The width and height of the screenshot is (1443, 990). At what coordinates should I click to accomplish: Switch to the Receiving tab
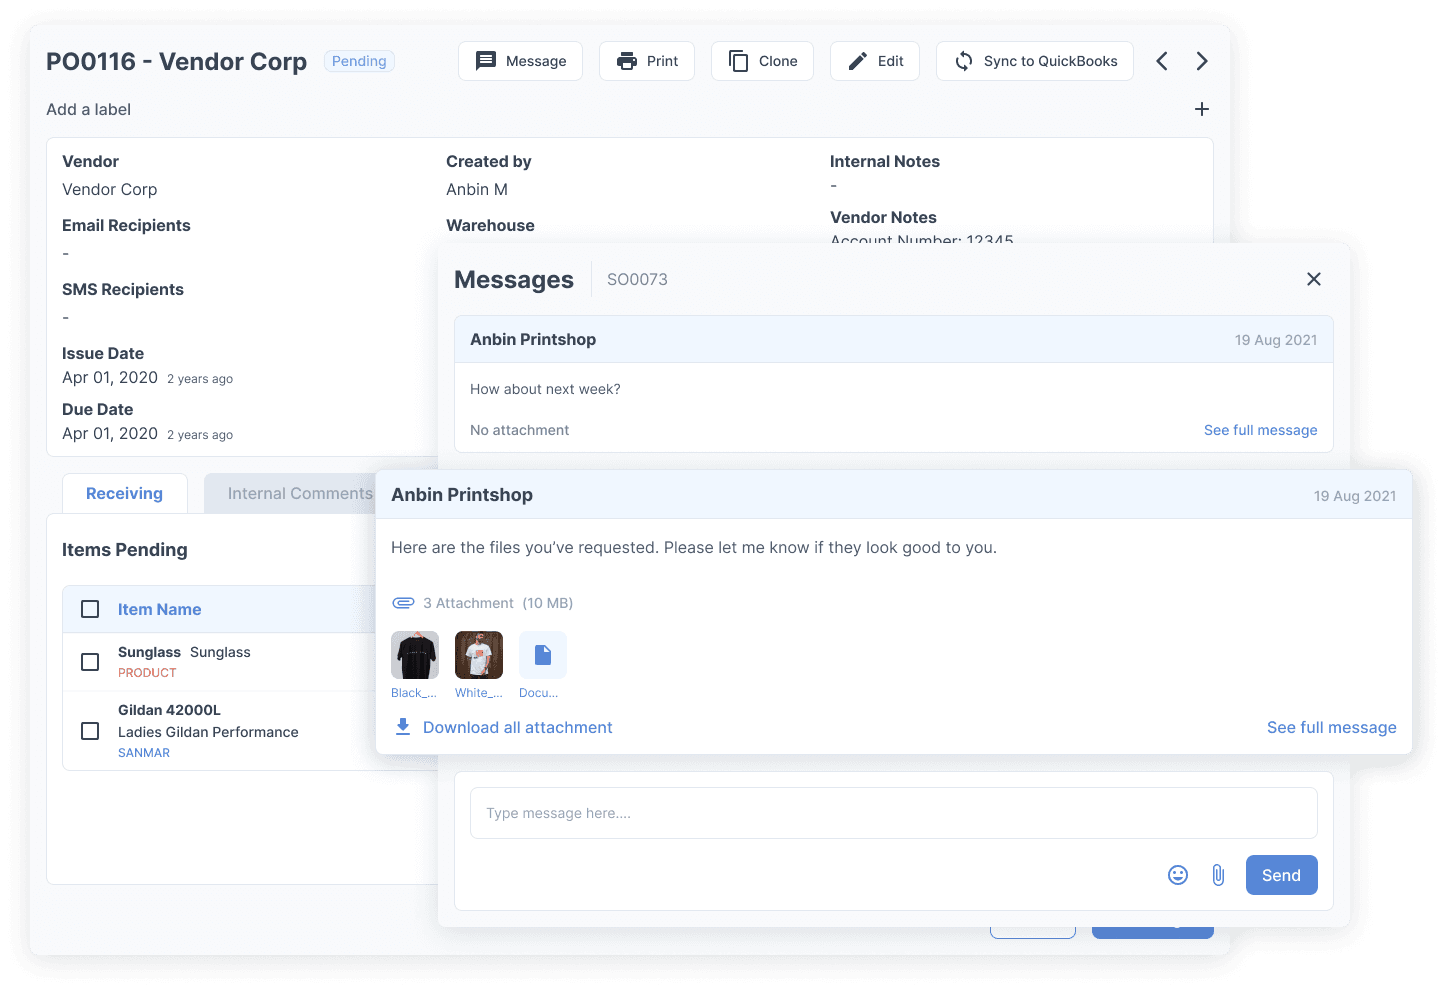(x=124, y=493)
